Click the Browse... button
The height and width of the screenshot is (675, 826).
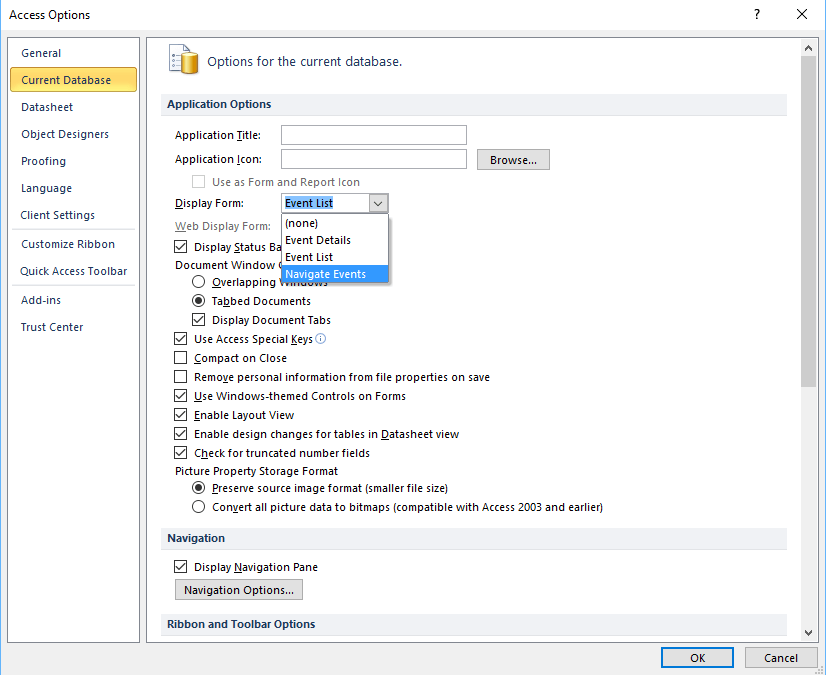[x=513, y=160]
